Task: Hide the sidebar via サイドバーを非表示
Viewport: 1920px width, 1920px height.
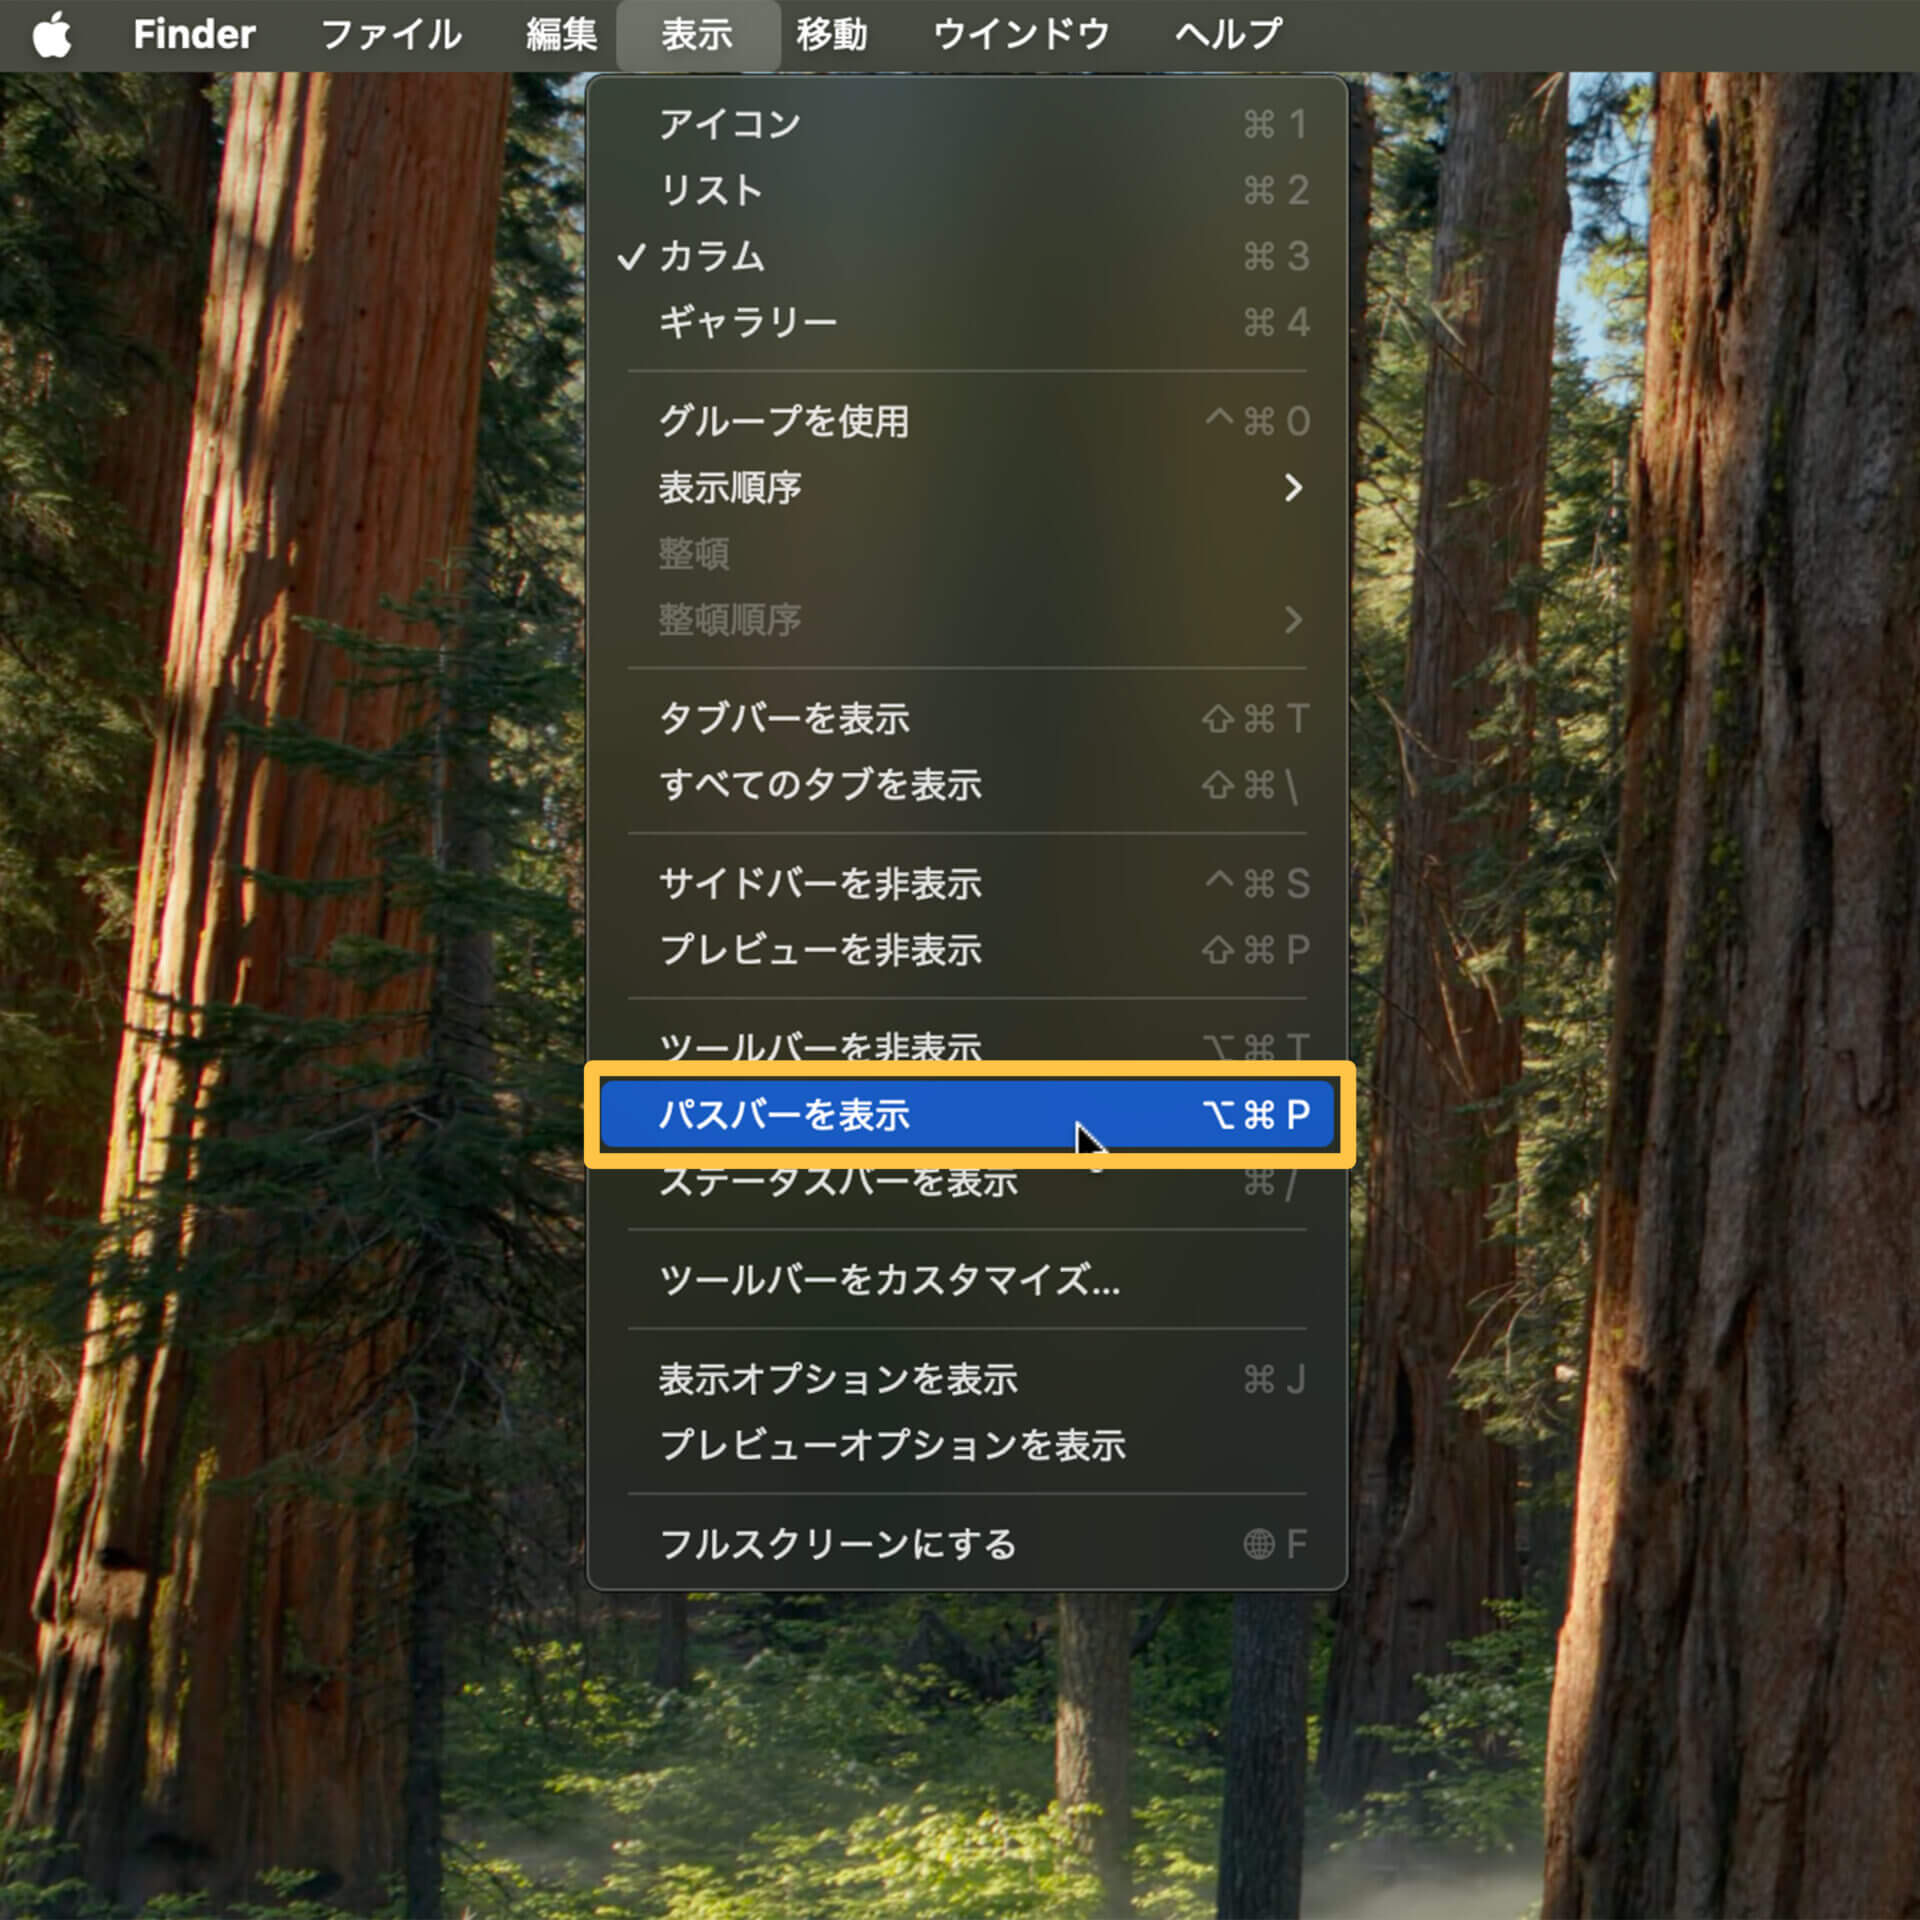Action: (x=967, y=883)
